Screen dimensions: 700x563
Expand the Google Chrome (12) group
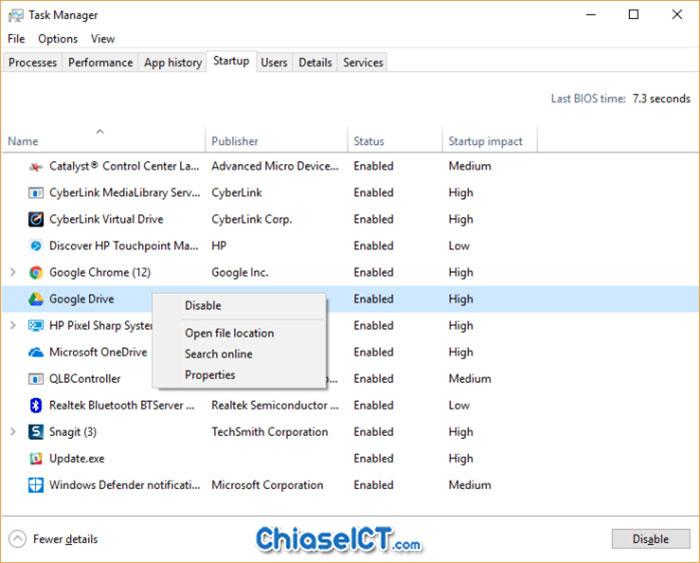point(13,272)
